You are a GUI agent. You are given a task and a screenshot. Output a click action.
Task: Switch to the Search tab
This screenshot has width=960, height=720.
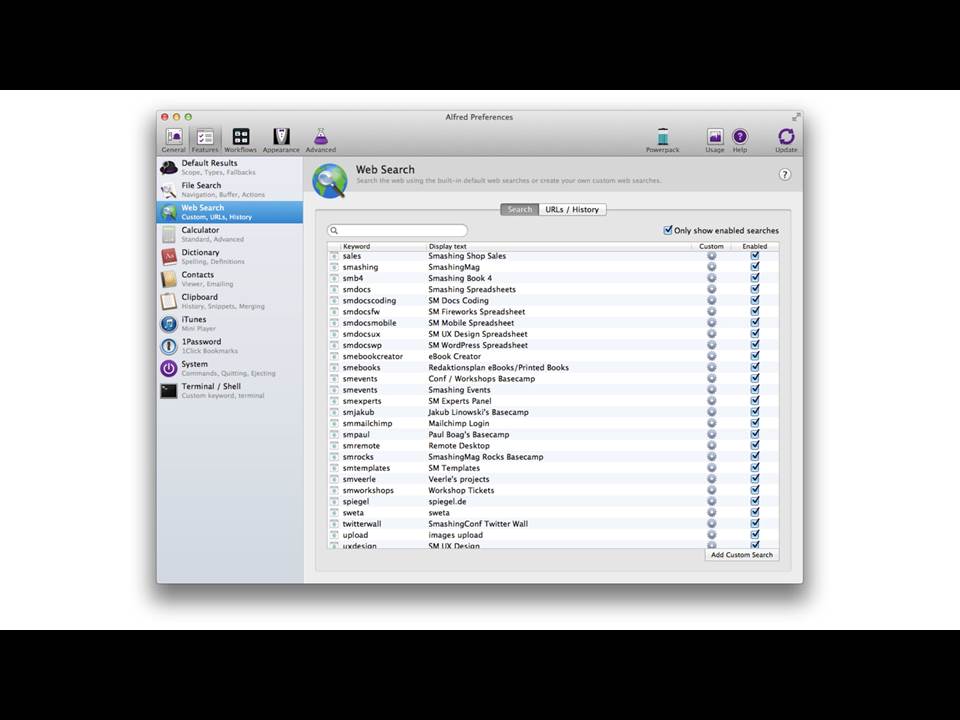[519, 209]
